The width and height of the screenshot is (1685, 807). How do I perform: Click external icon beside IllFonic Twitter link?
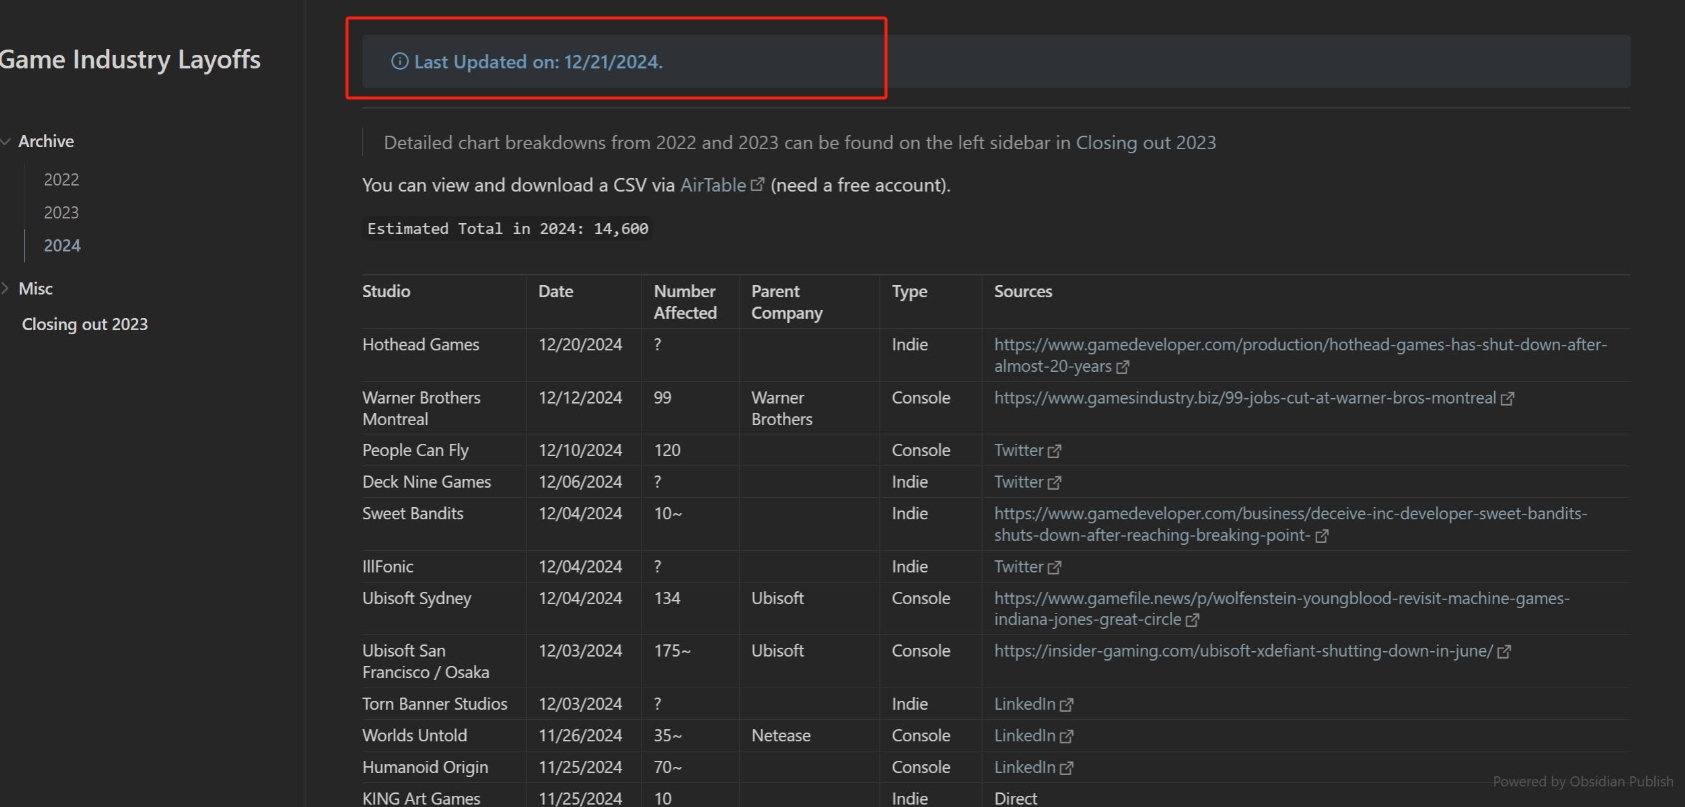pyautogui.click(x=1054, y=567)
